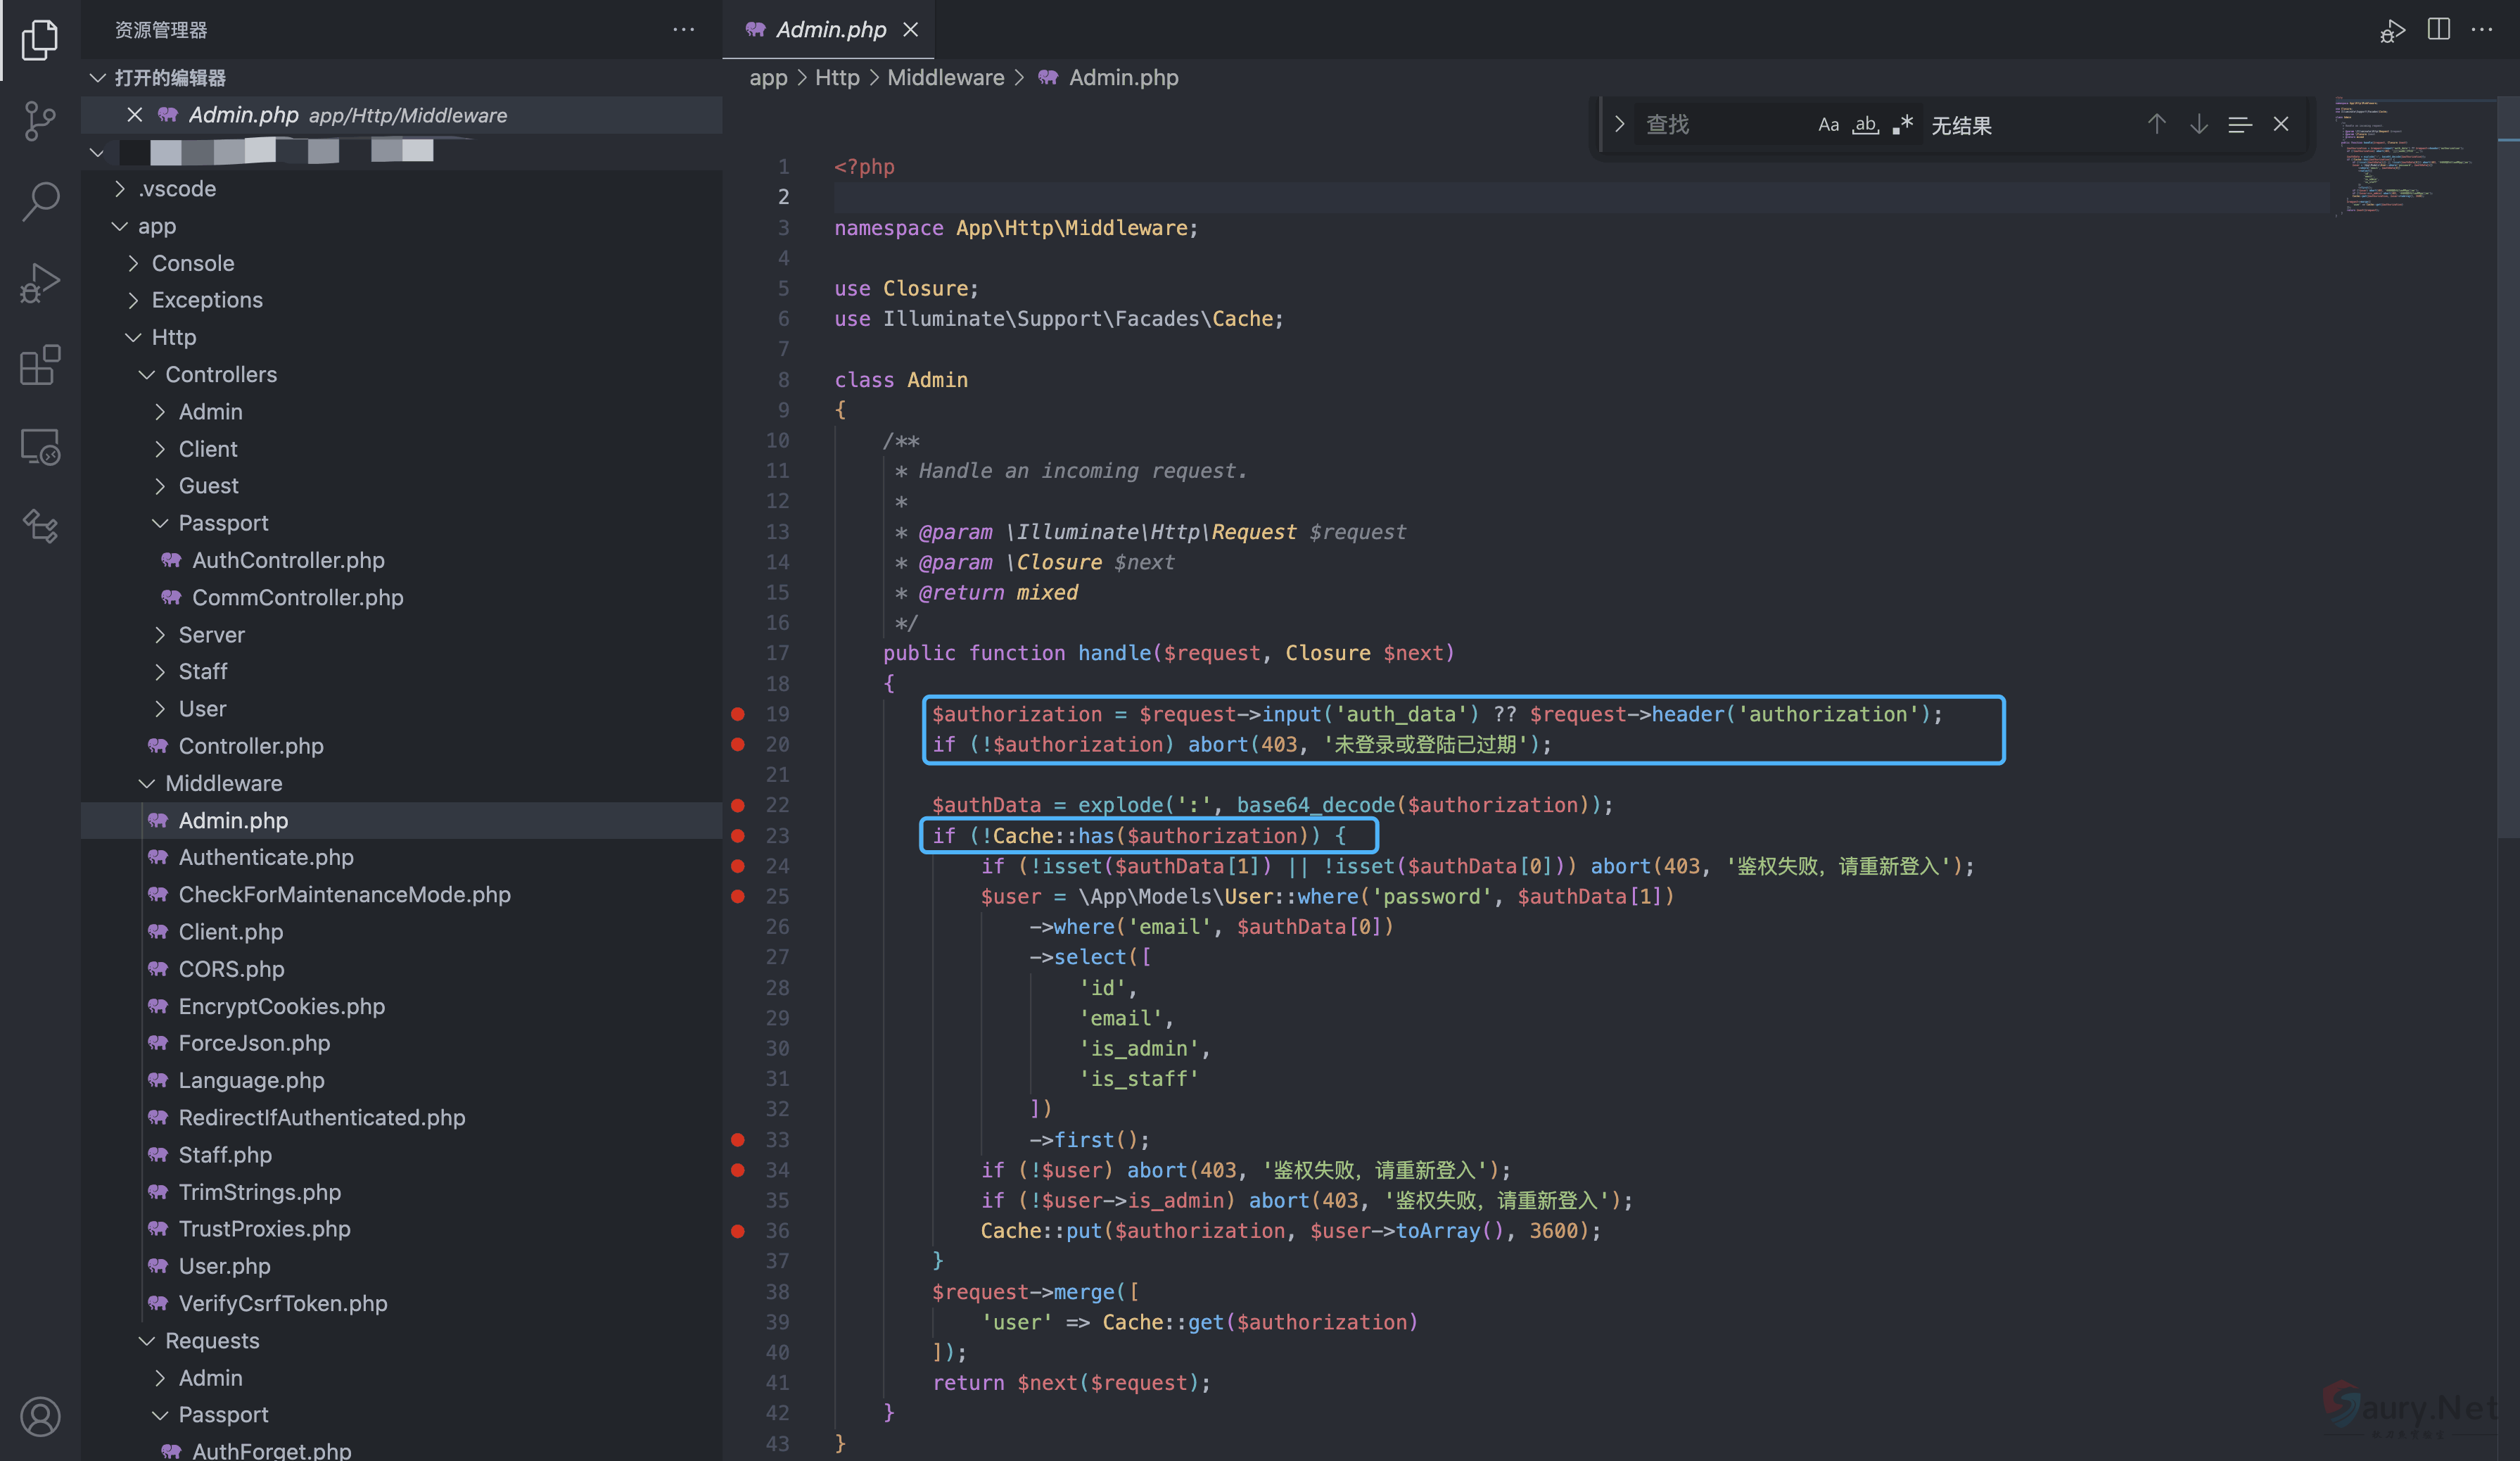The width and height of the screenshot is (2520, 1461).
Task: Toggle match case in find widget
Action: 1828,125
